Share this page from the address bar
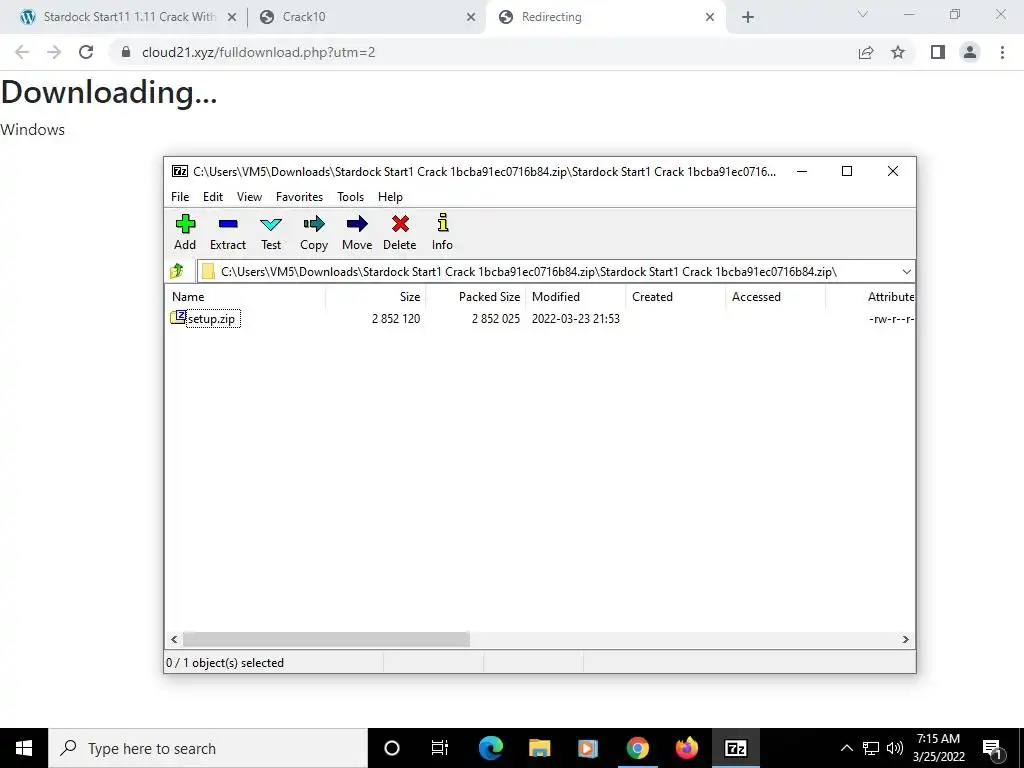Image resolution: width=1024 pixels, height=768 pixels. point(866,52)
